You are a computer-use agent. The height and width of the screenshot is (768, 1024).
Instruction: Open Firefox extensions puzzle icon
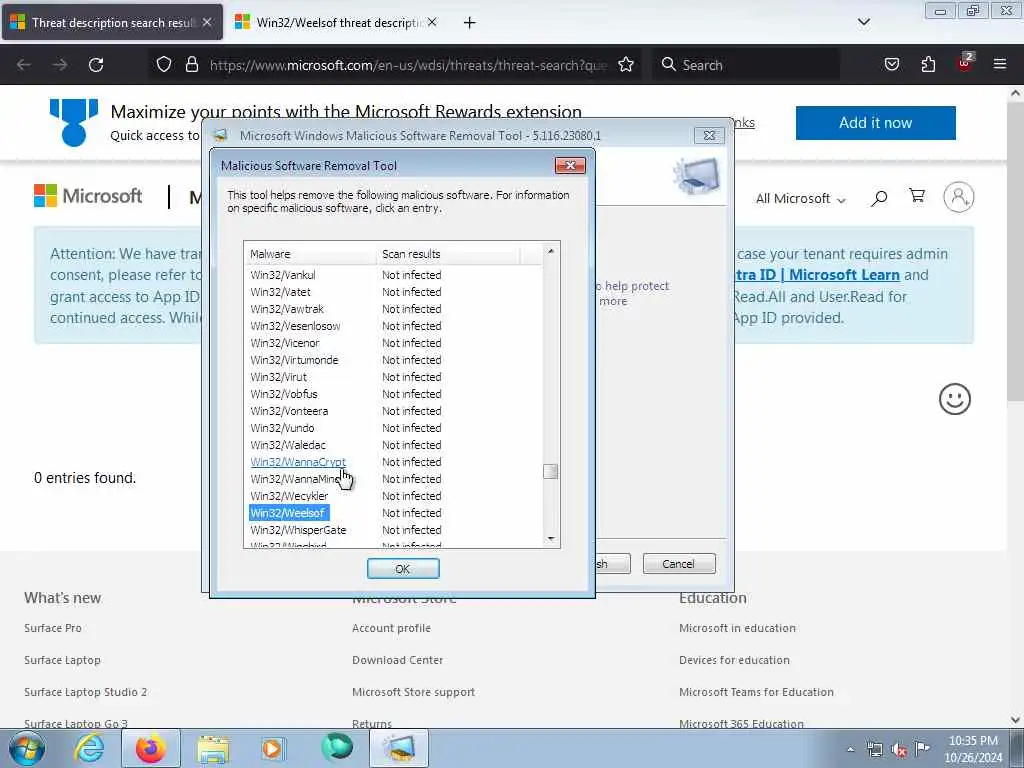(x=928, y=64)
